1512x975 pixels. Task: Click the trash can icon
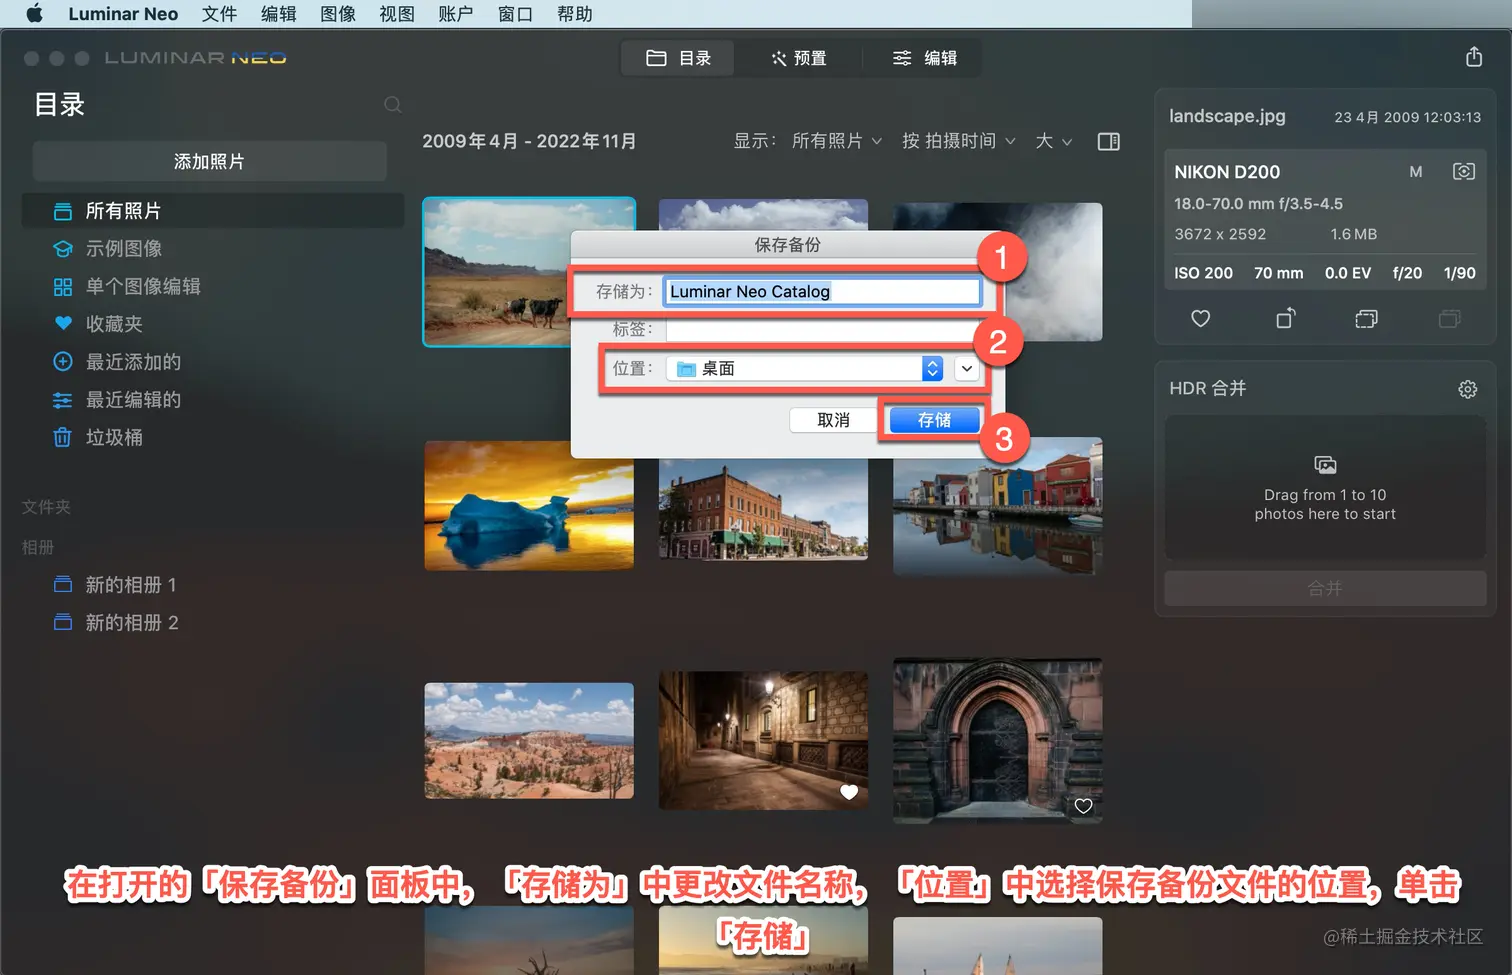(63, 438)
